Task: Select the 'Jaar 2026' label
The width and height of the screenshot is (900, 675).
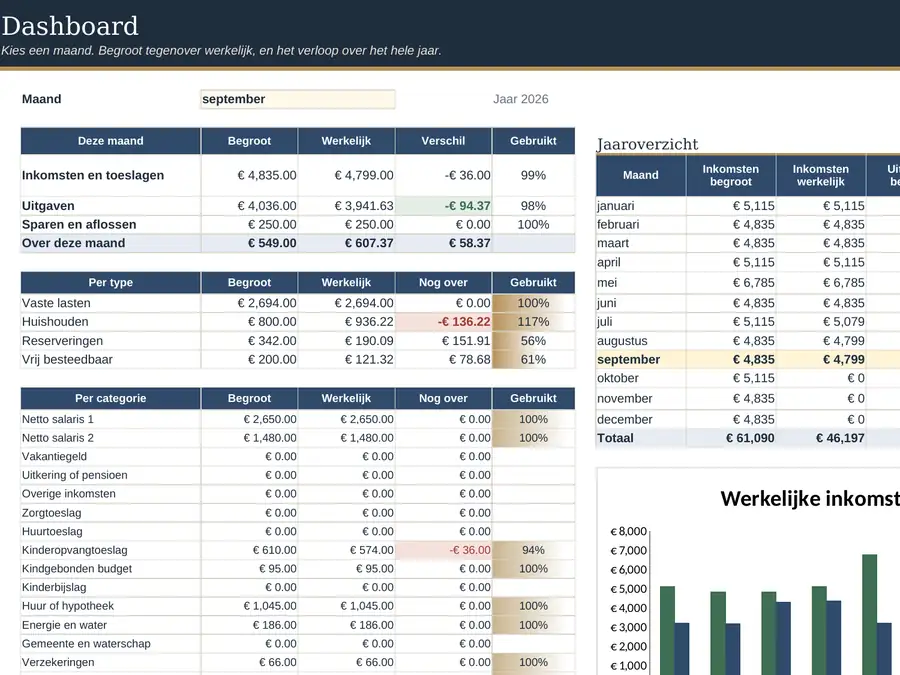Action: point(521,99)
